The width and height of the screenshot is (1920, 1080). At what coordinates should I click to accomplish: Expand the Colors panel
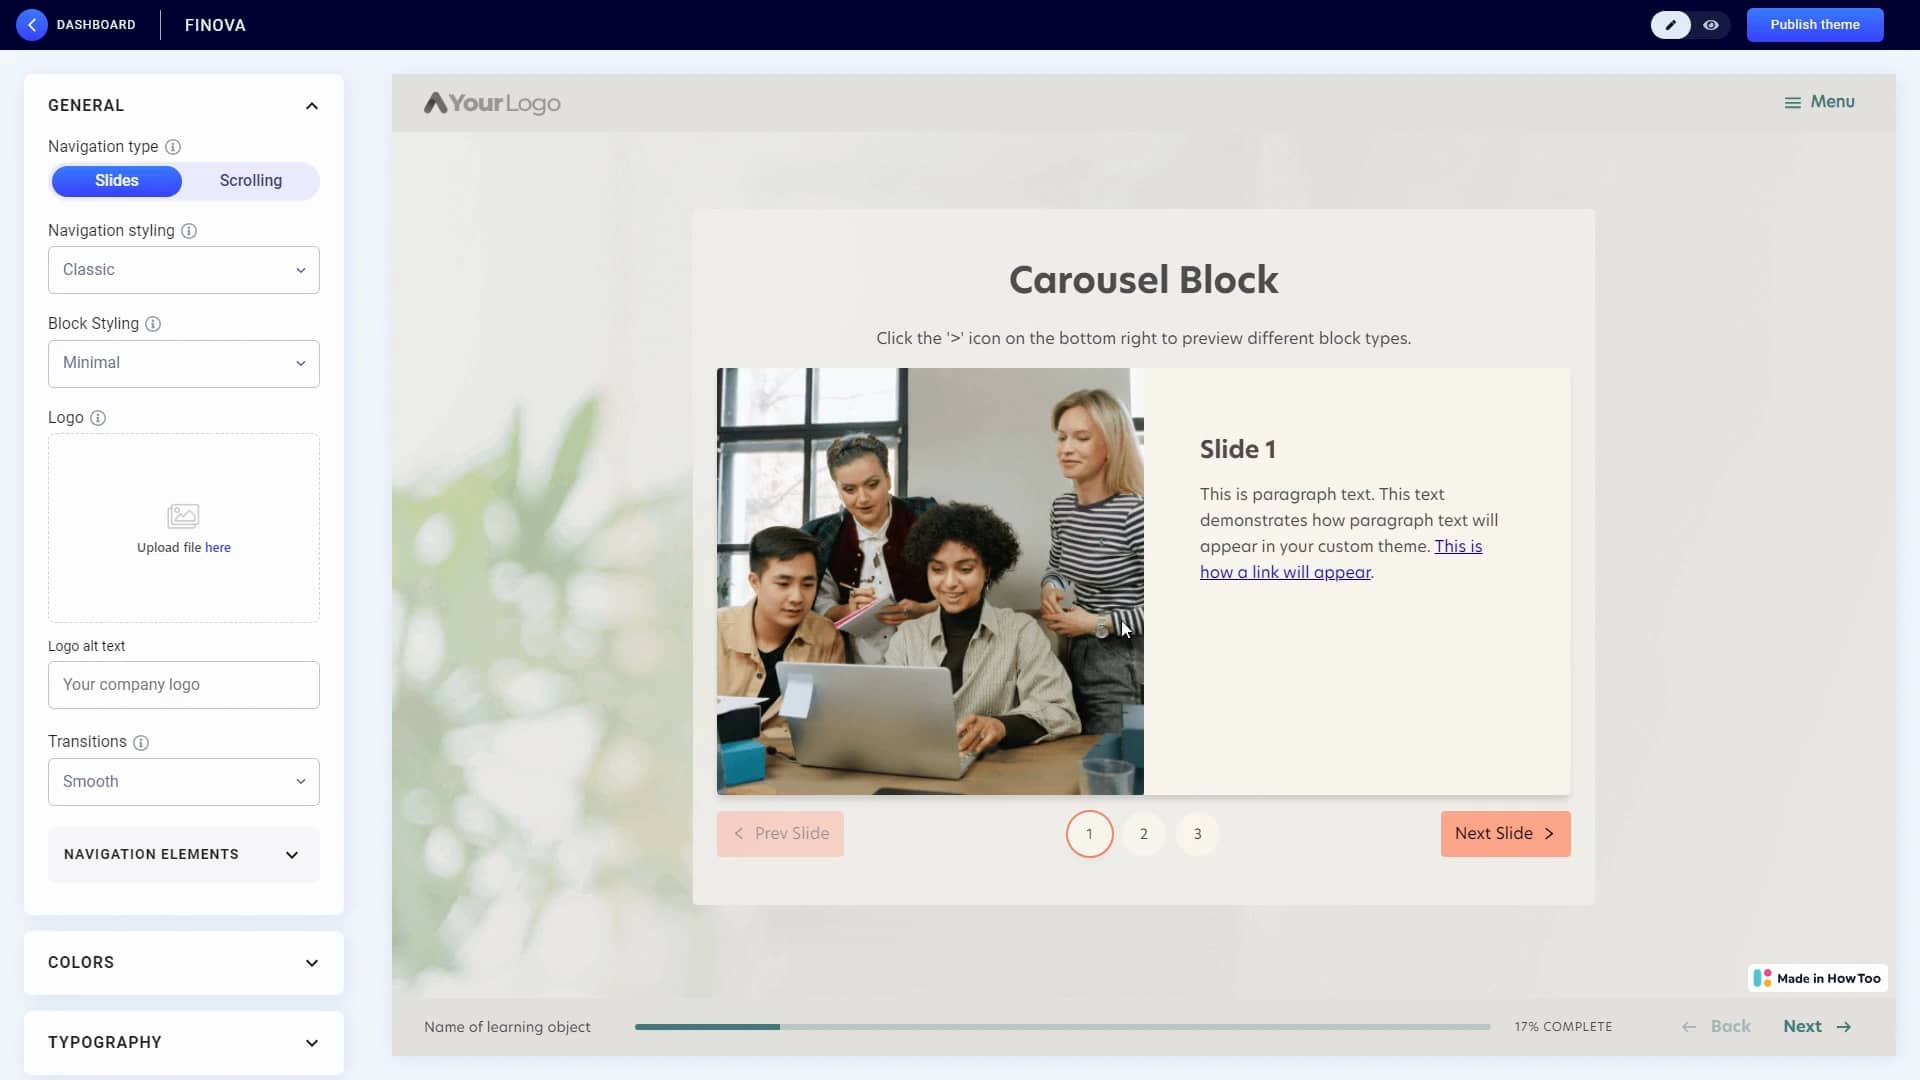click(183, 963)
